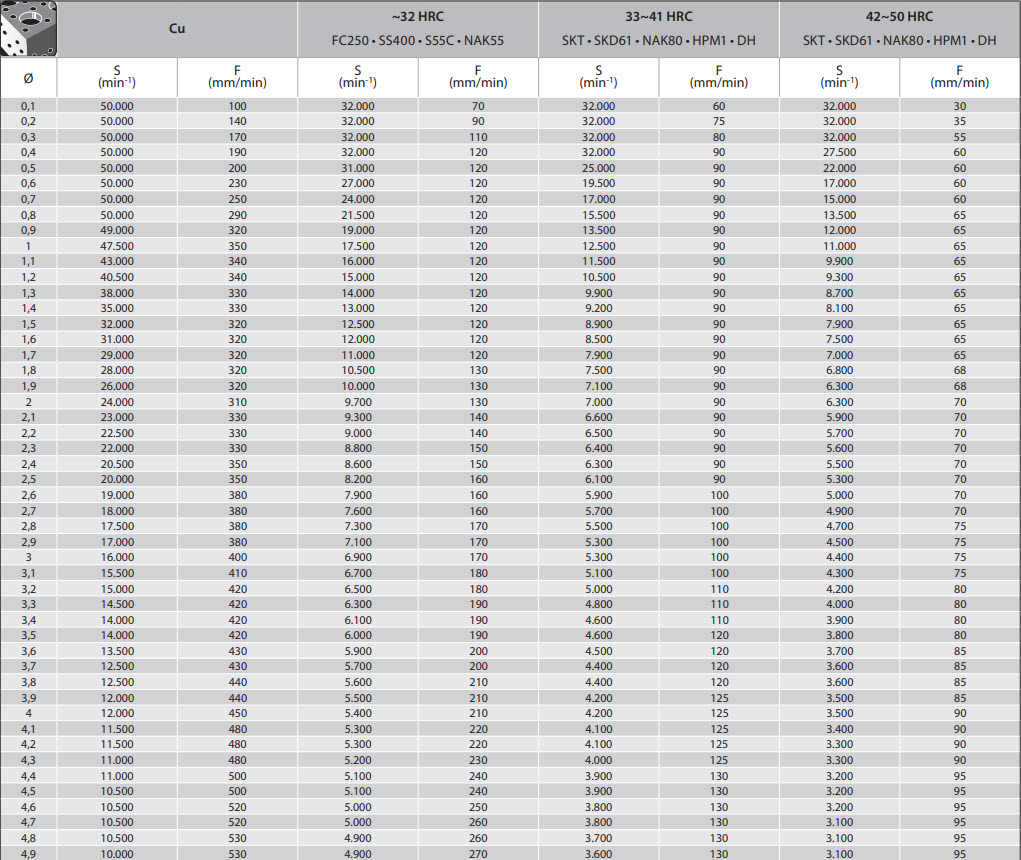Screen dimensions: 1021x860
Task: Click the FC250 • SS400 • S55C • NAK55 label
Action: [x=417, y=41]
